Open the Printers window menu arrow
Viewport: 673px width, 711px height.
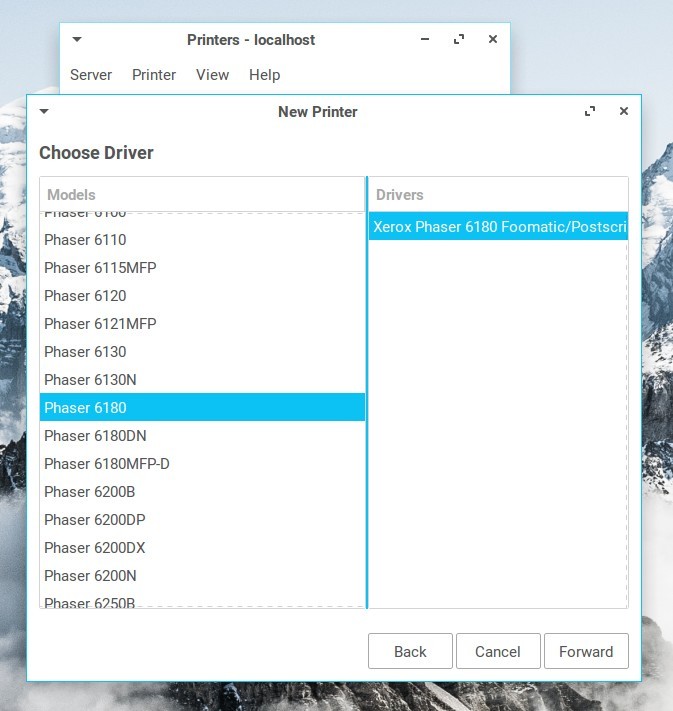point(77,40)
